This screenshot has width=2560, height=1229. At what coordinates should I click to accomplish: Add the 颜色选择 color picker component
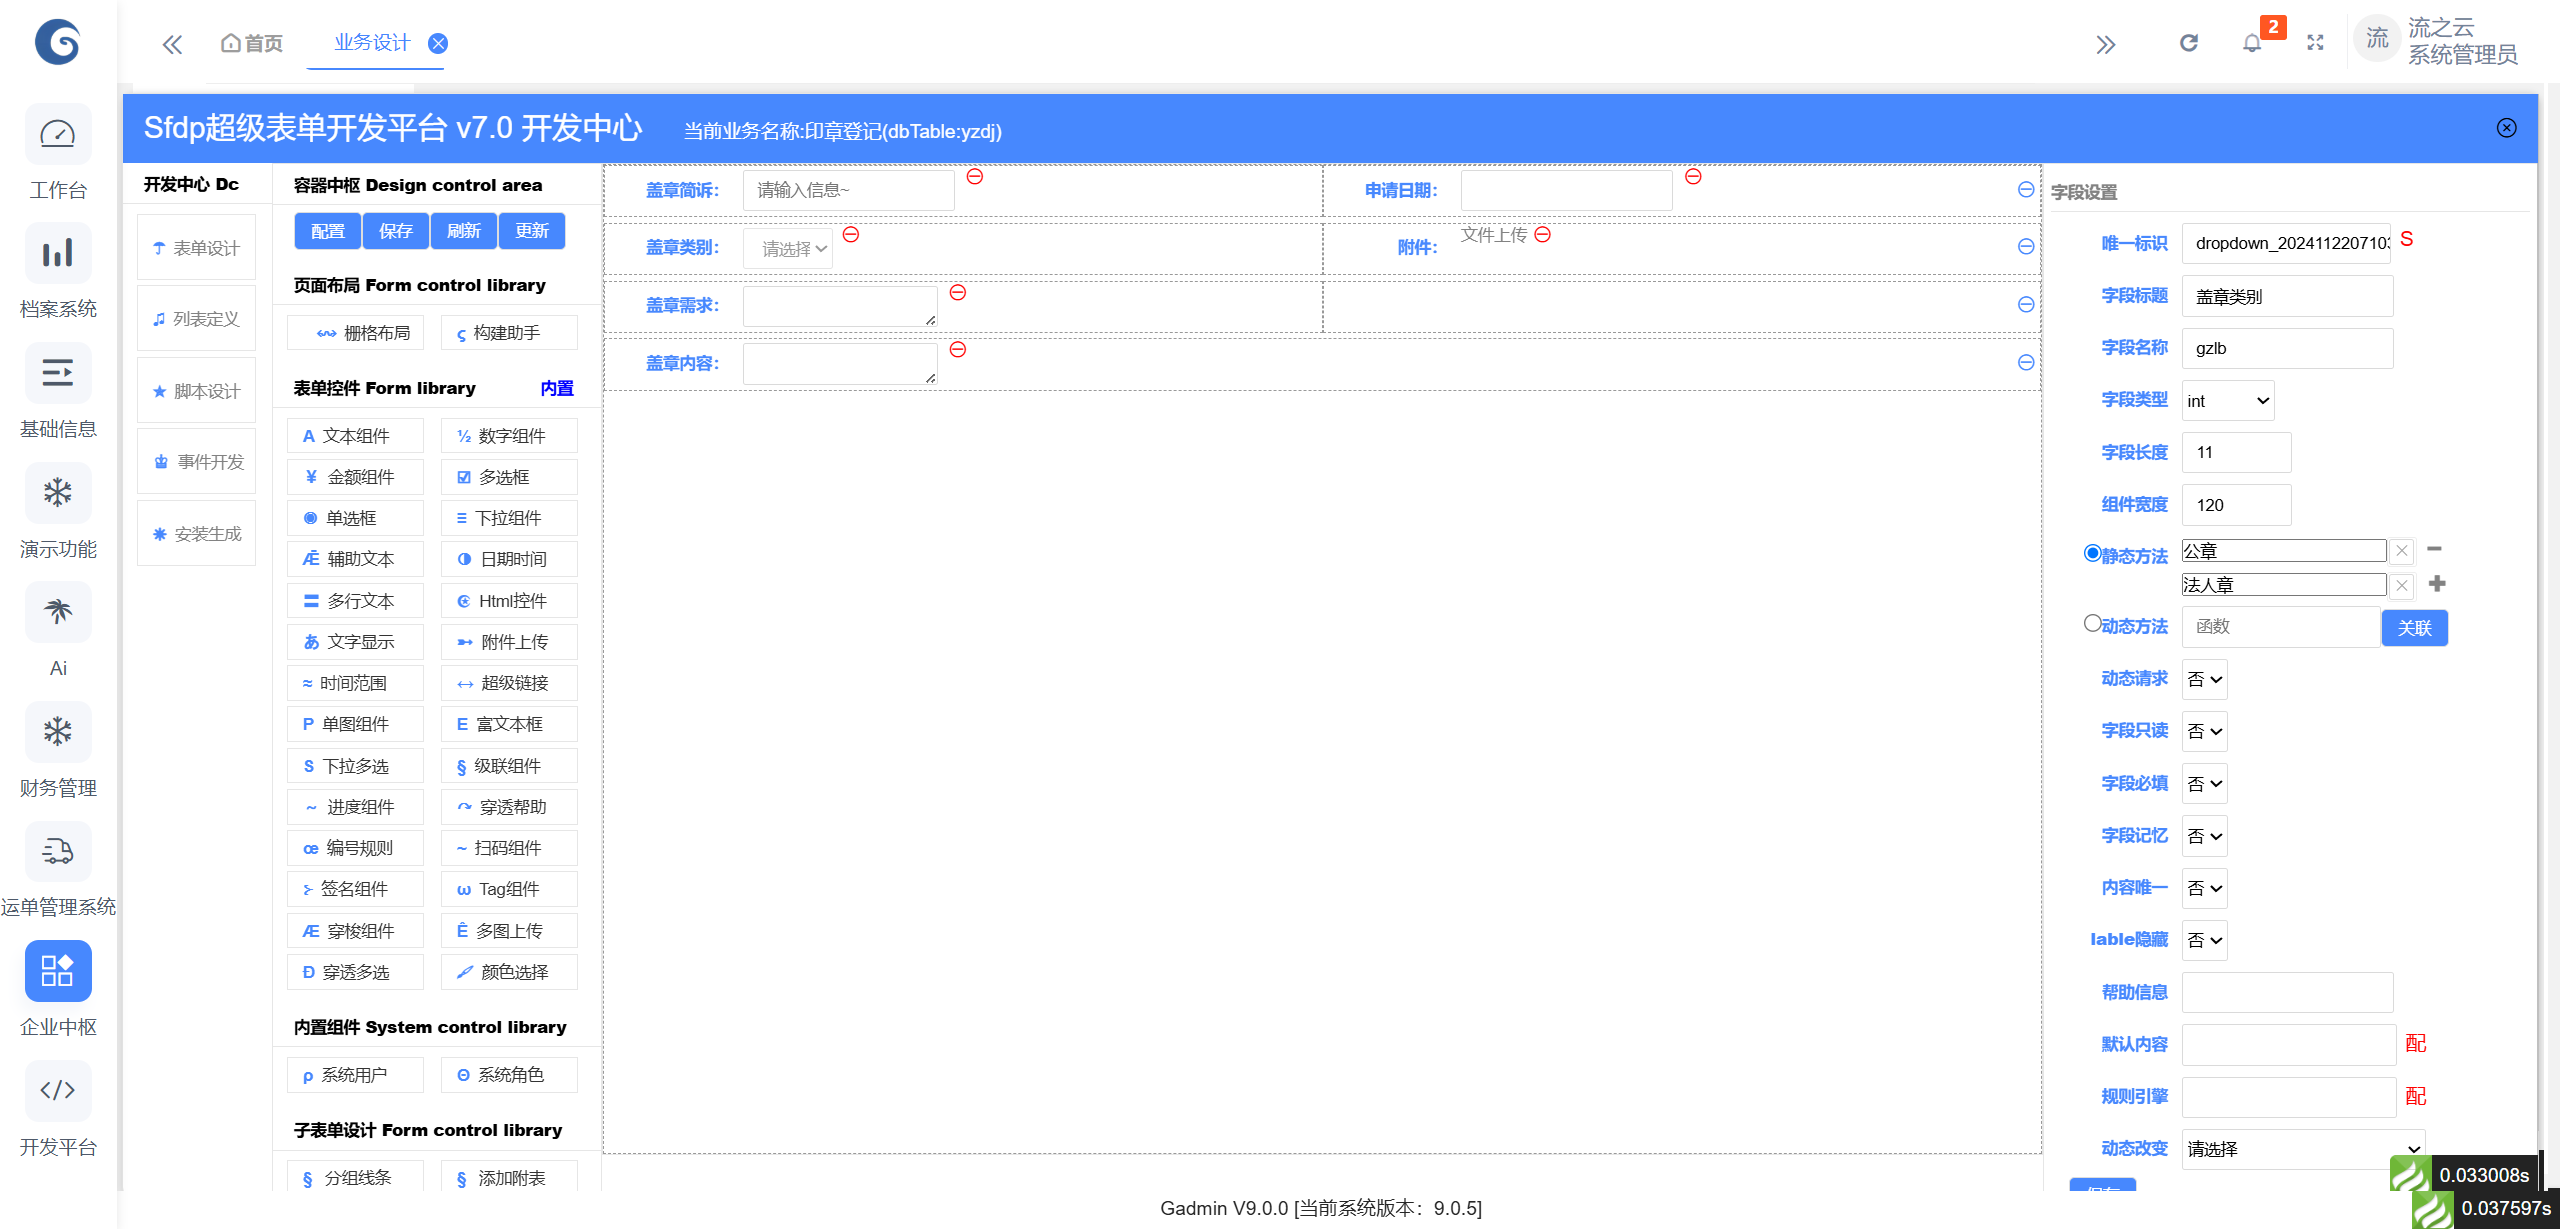[x=508, y=972]
